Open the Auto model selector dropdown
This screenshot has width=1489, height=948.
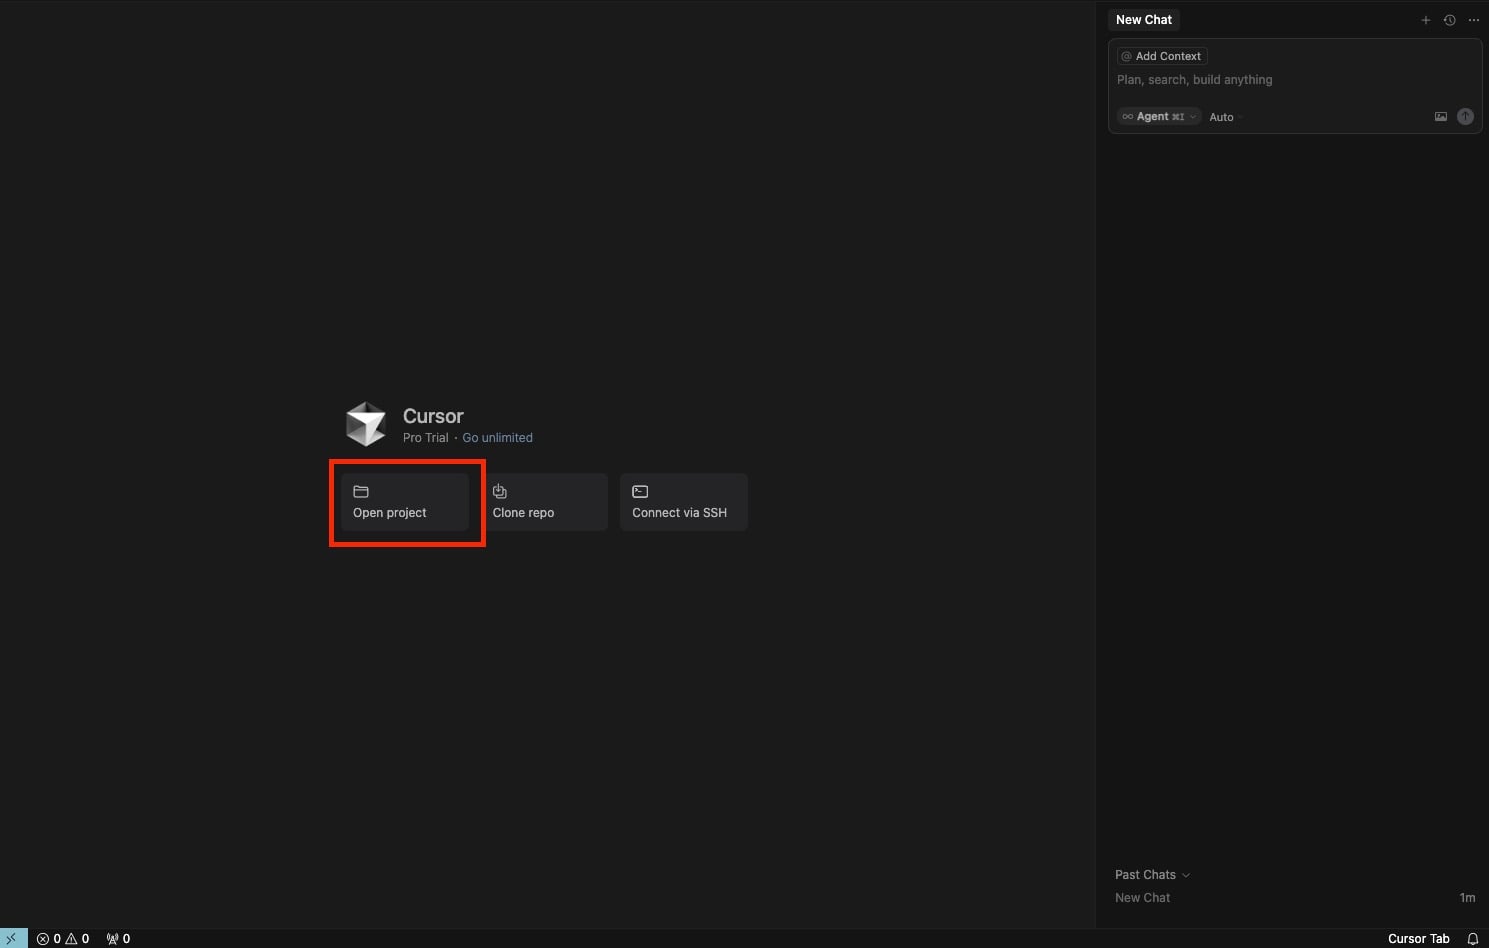[x=1221, y=117]
